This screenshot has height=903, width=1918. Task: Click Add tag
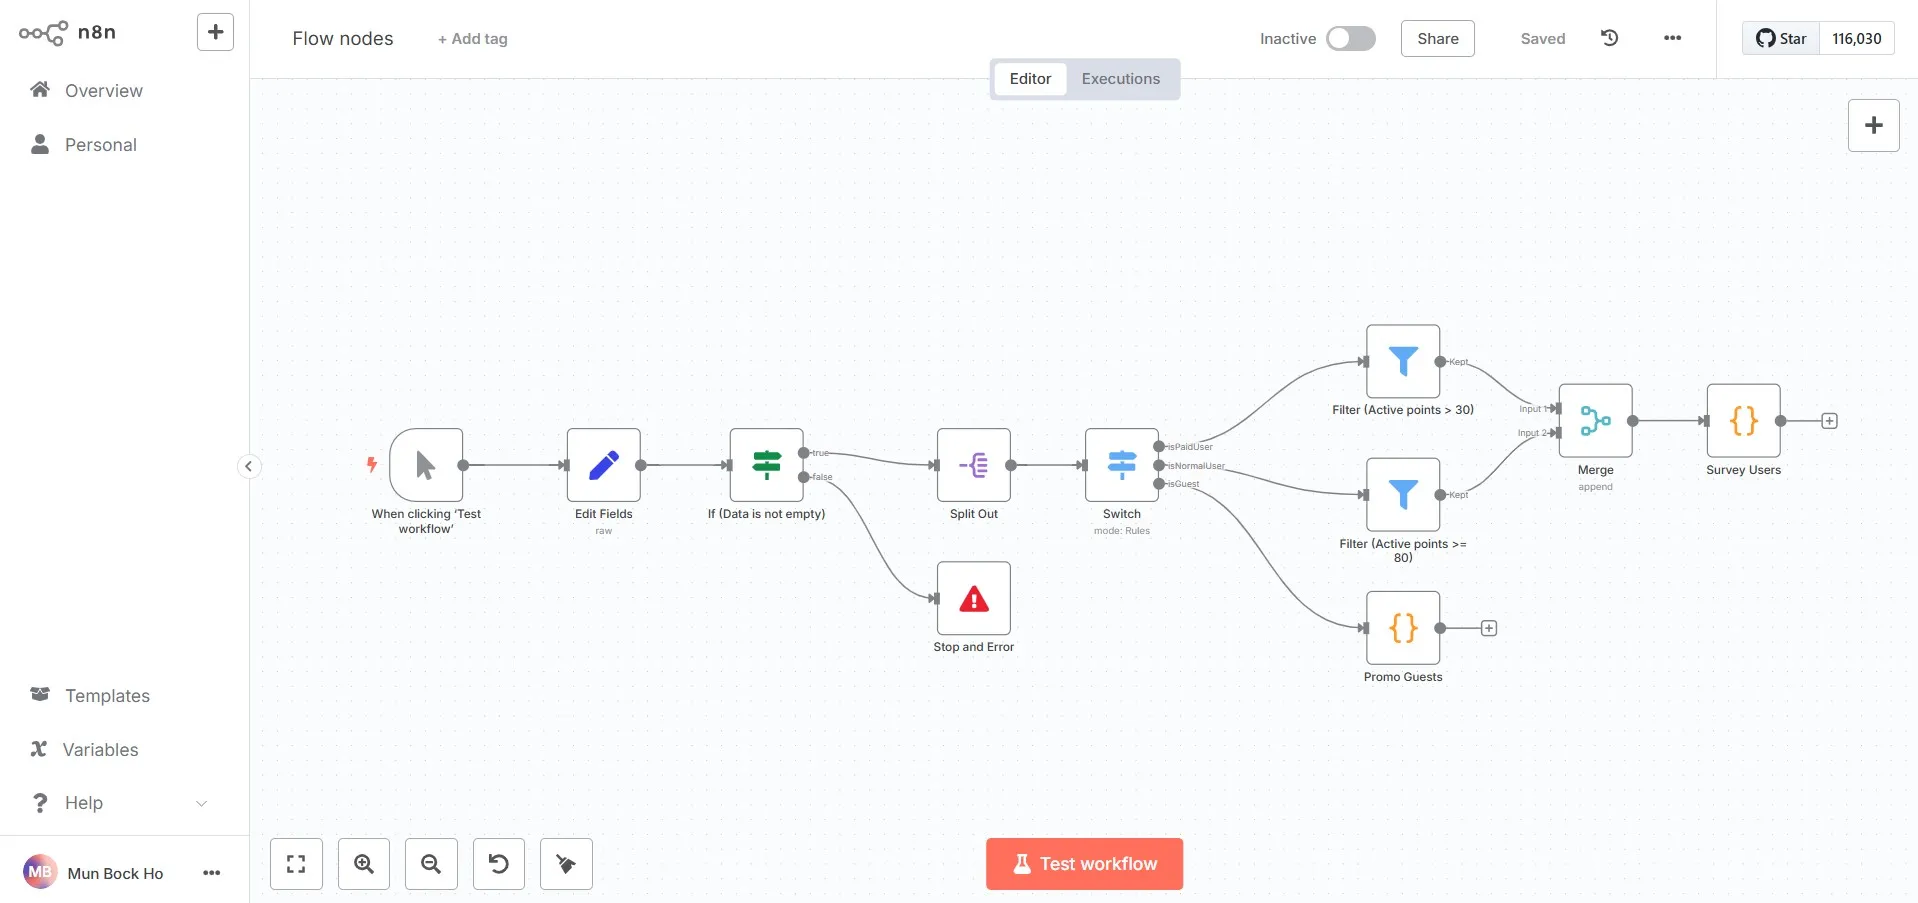click(472, 39)
